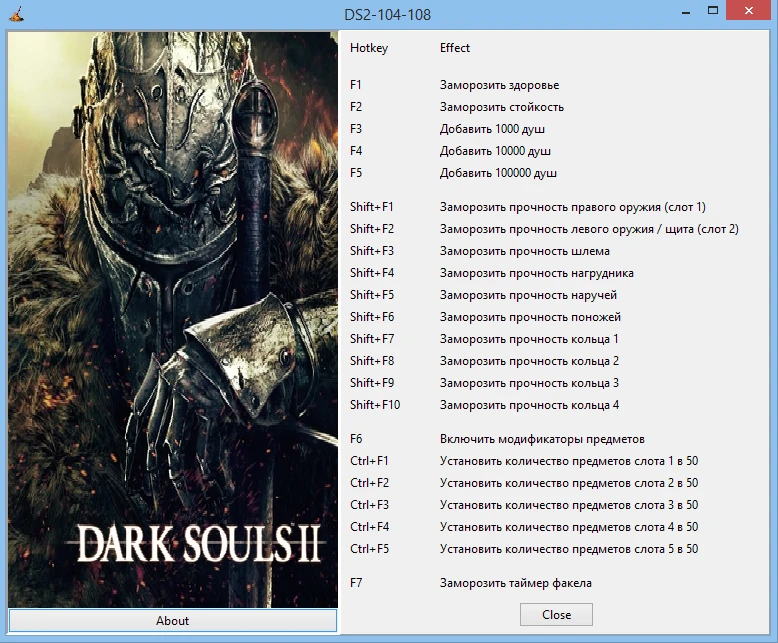Click the Ctrl+F4 hotkey label
The height and width of the screenshot is (643, 778).
pyautogui.click(x=370, y=527)
